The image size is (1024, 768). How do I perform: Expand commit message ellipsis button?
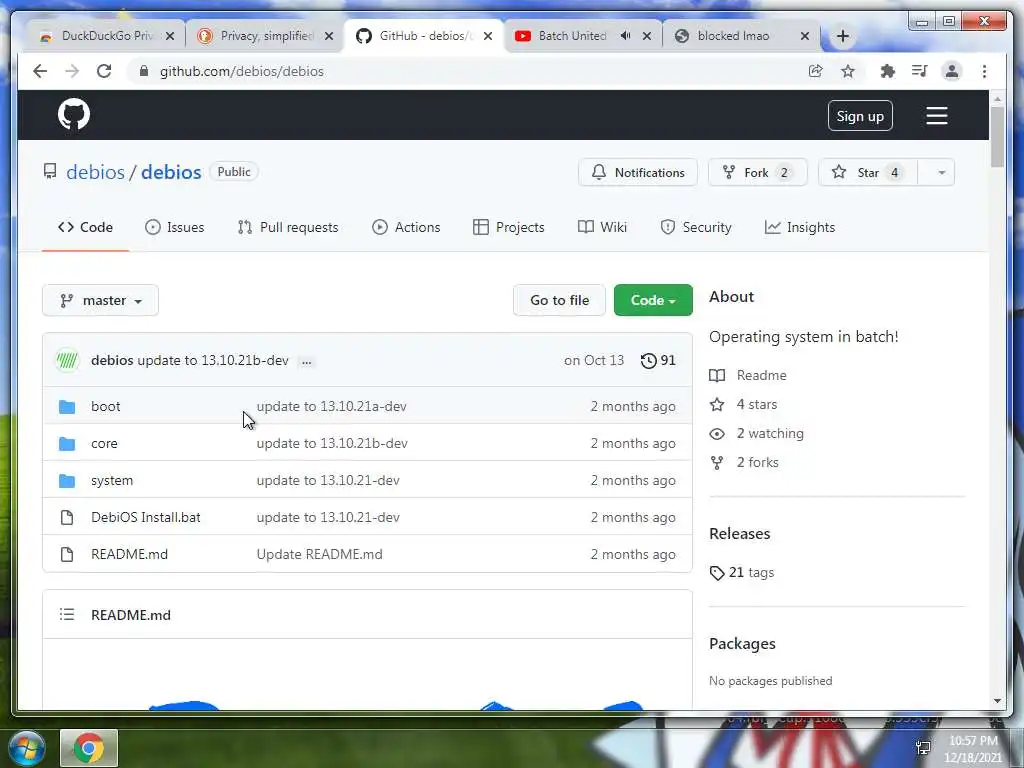306,361
